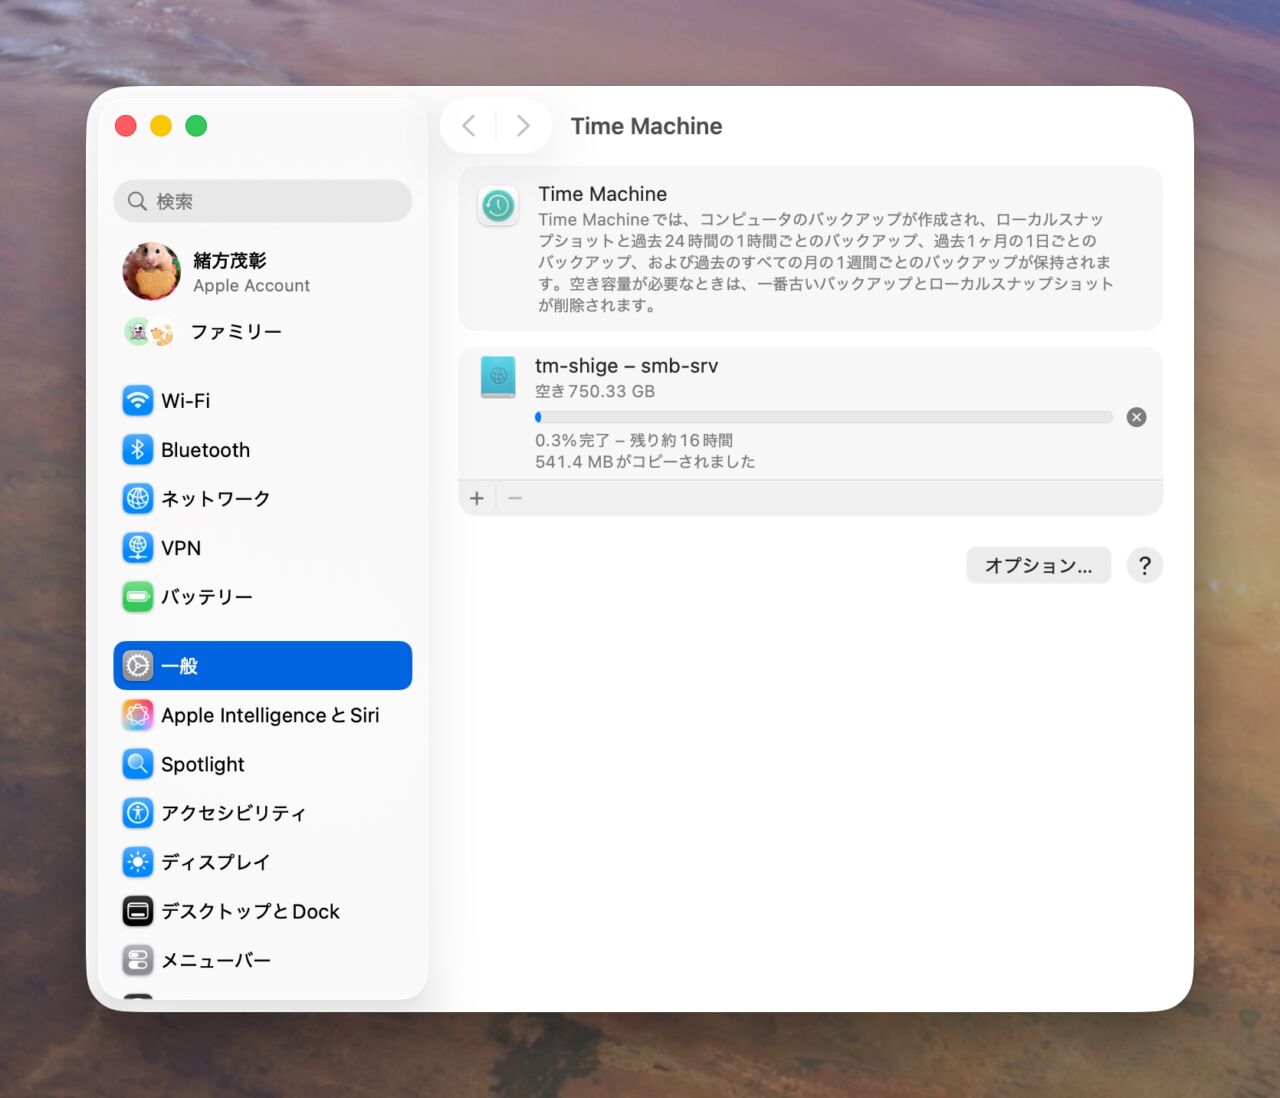Click the yellow minimize window button
The height and width of the screenshot is (1098, 1280).
point(161,125)
